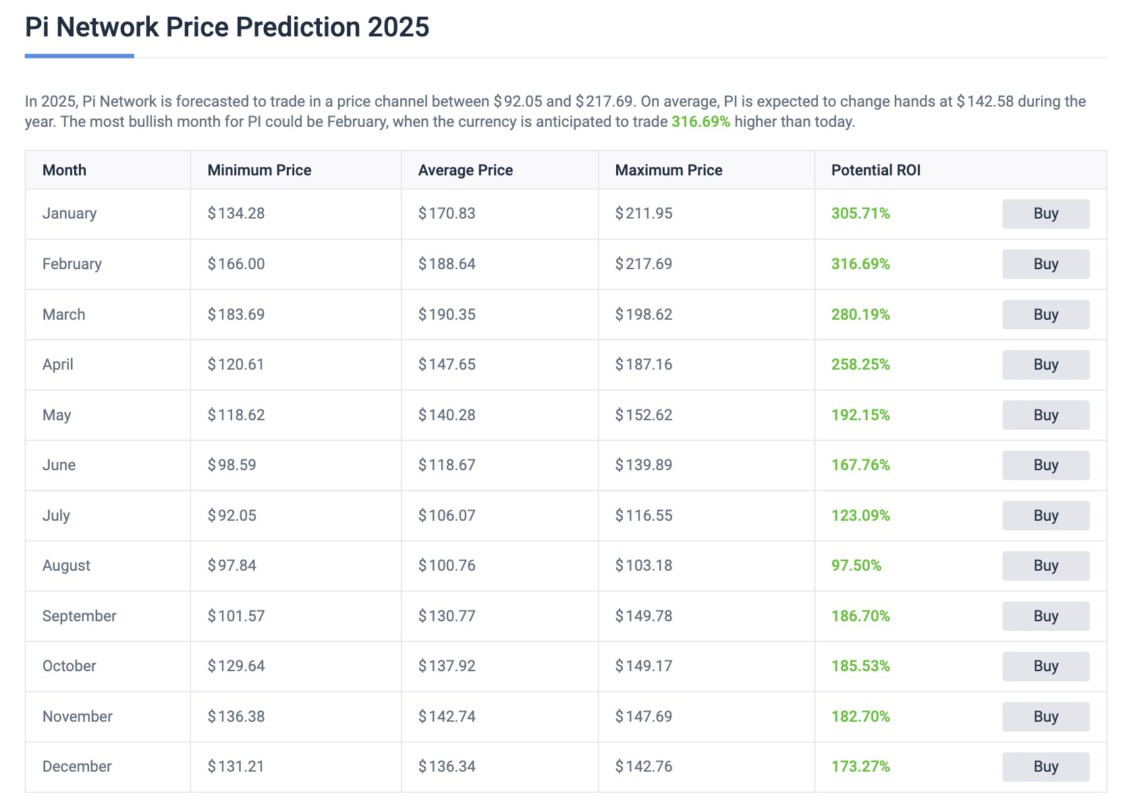Click the Month column header

(64, 170)
